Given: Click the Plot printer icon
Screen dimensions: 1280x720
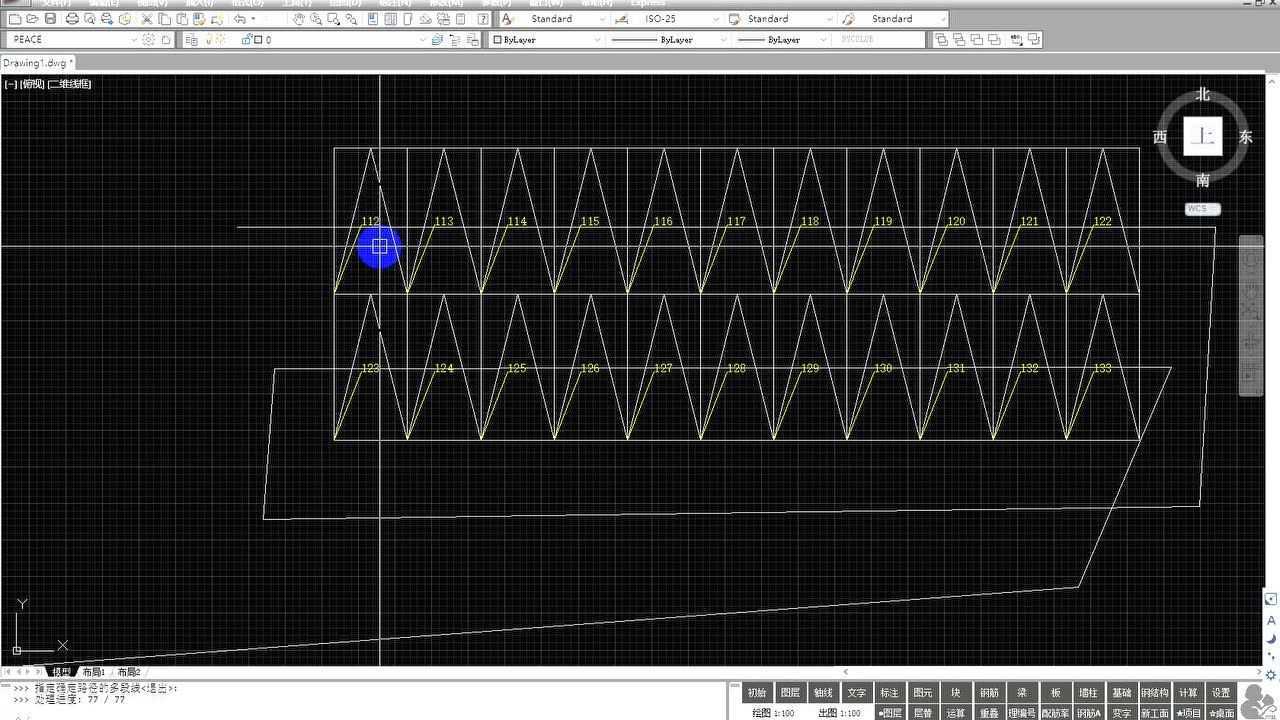Looking at the screenshot, I should point(72,19).
